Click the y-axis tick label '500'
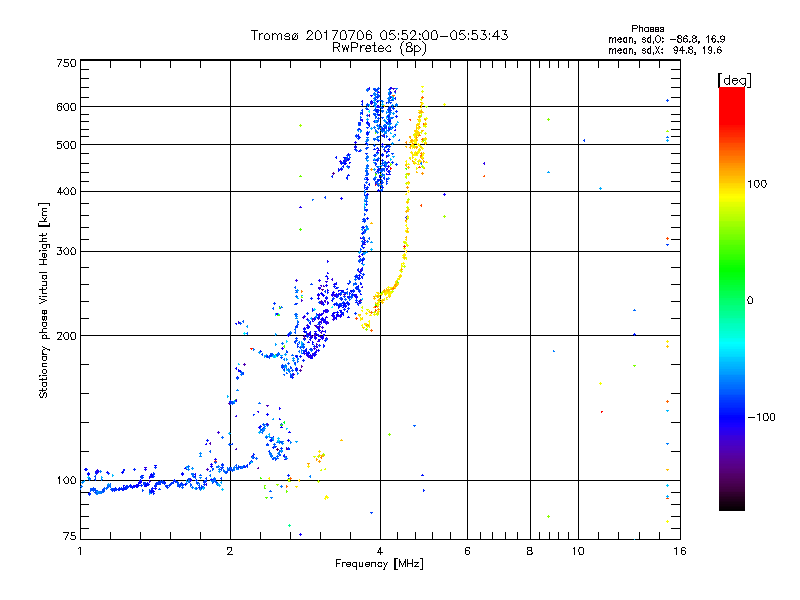 click(x=67, y=145)
